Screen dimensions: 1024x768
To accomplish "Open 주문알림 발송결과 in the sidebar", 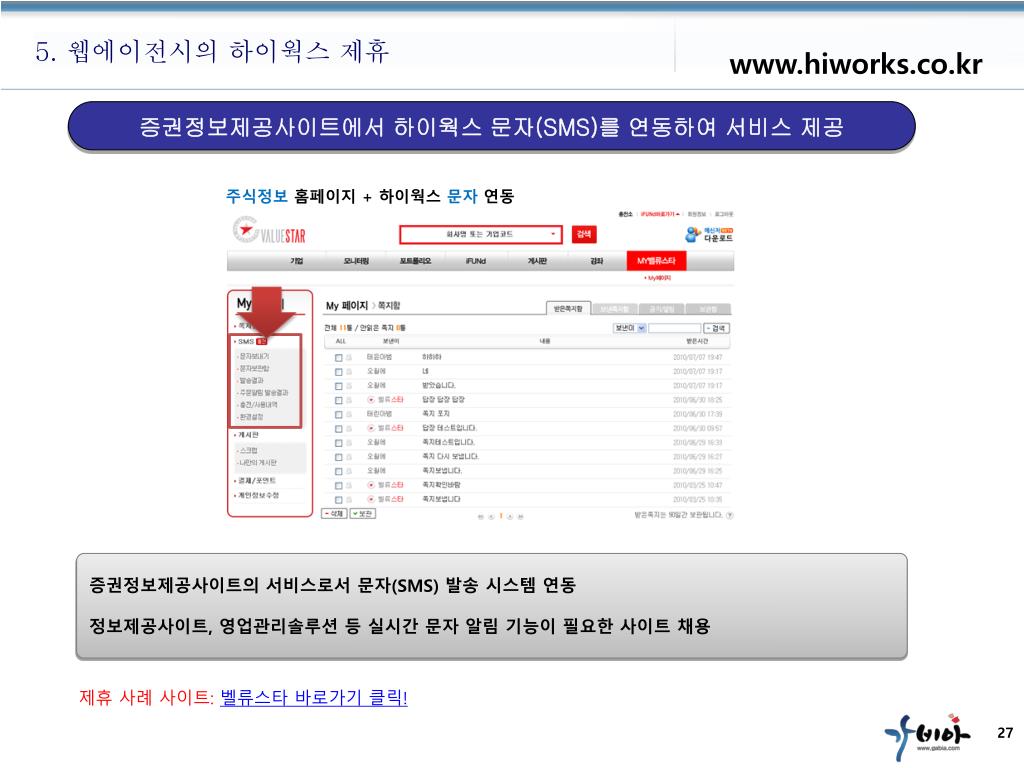I will (263, 392).
